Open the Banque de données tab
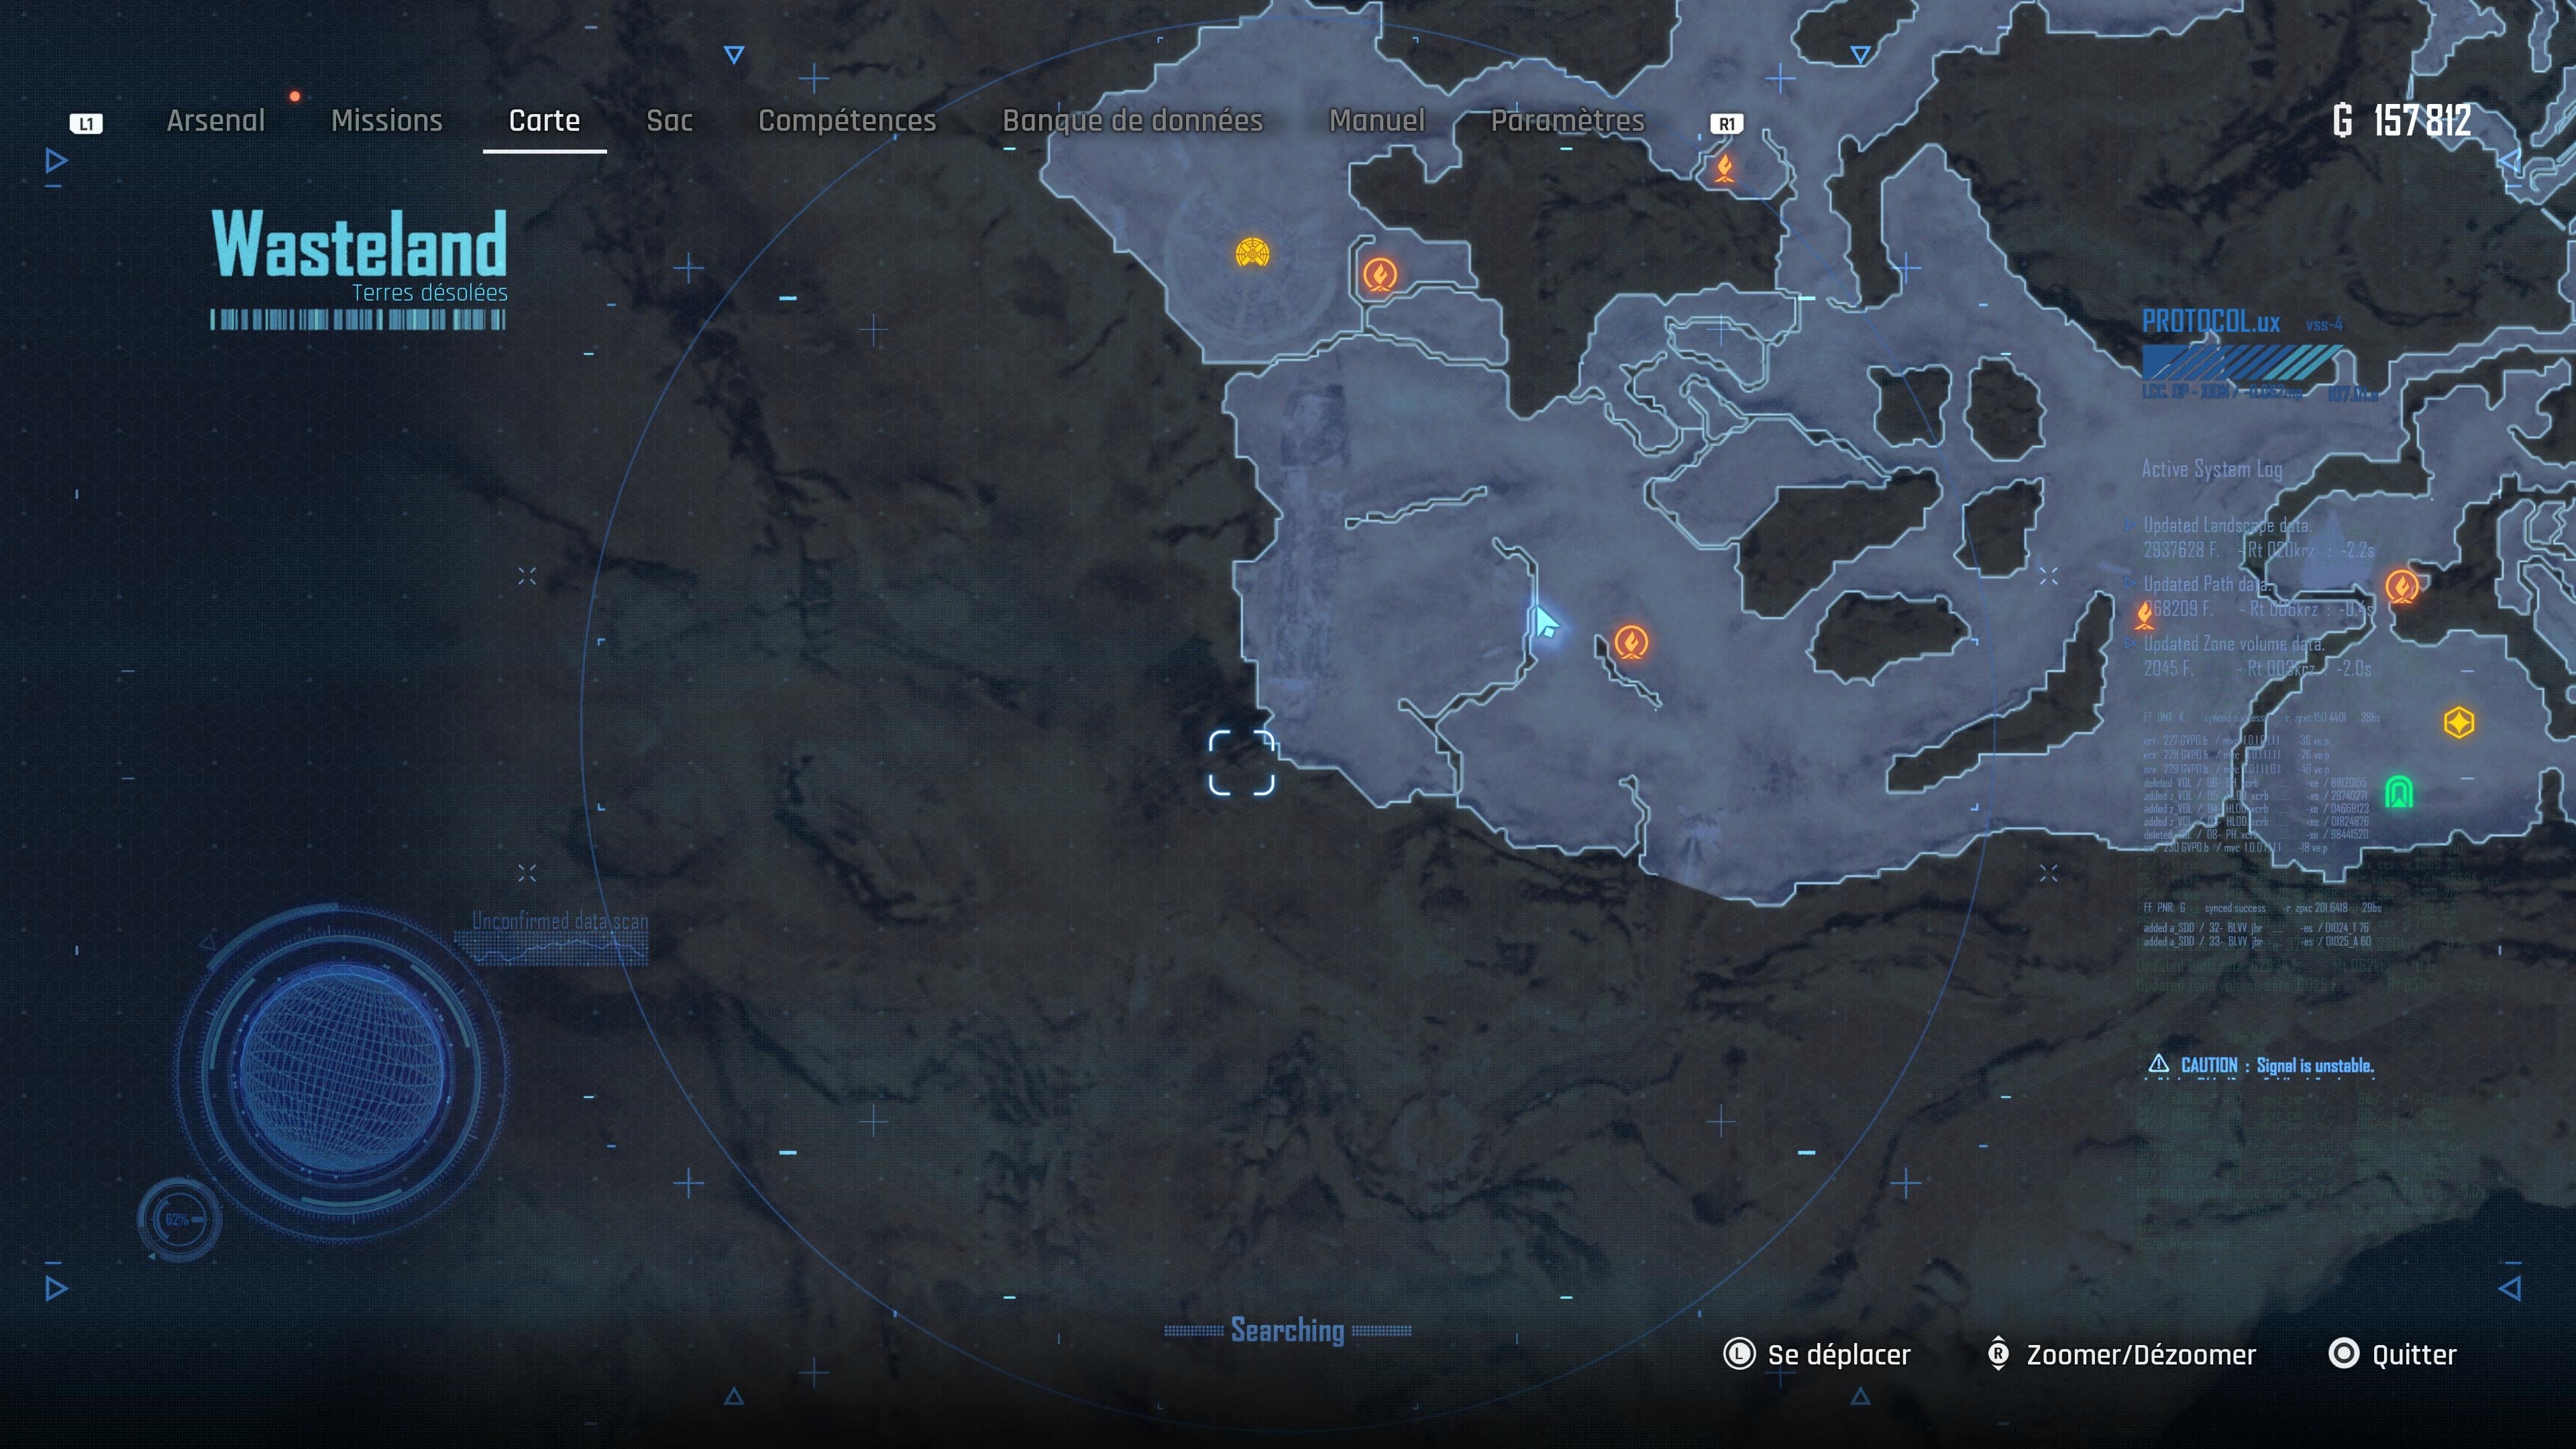The image size is (2576, 1449). (1132, 120)
